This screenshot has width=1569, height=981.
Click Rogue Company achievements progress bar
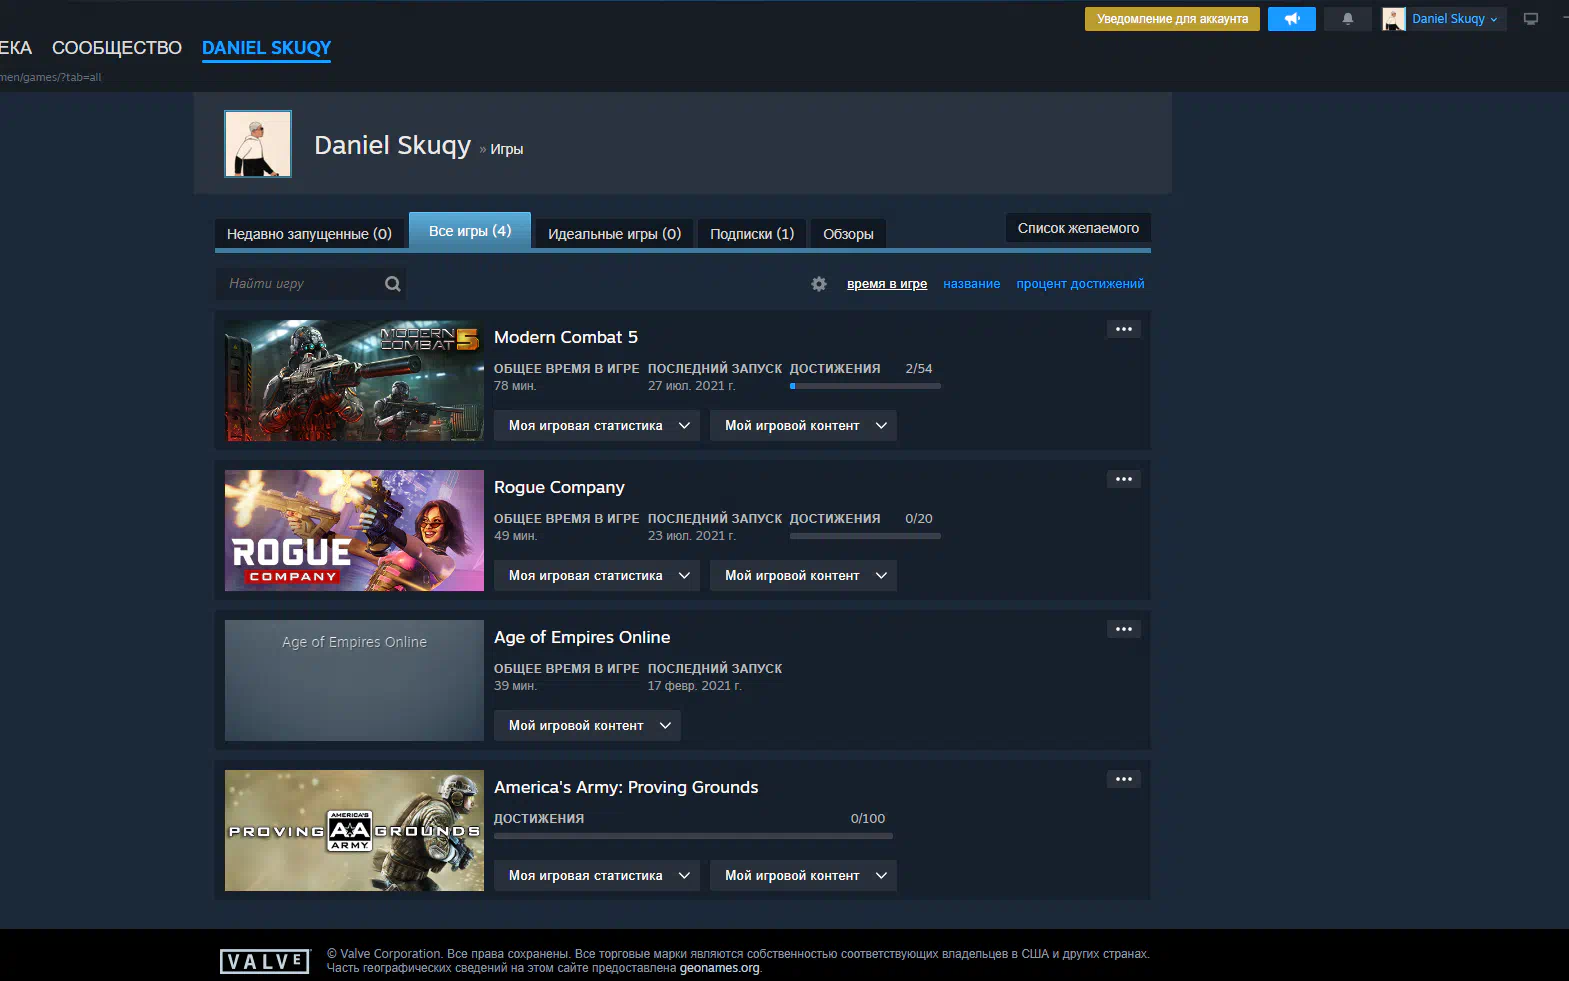[x=865, y=536]
